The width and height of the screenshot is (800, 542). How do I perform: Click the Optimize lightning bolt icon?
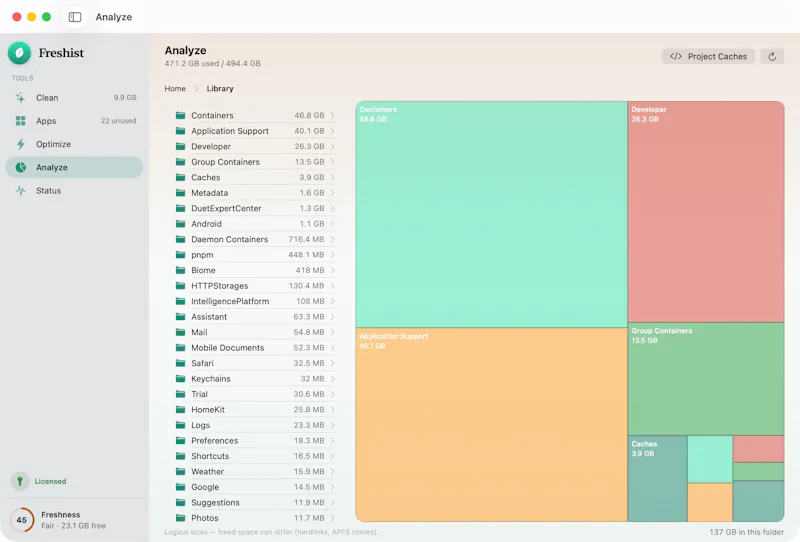[x=20, y=144]
